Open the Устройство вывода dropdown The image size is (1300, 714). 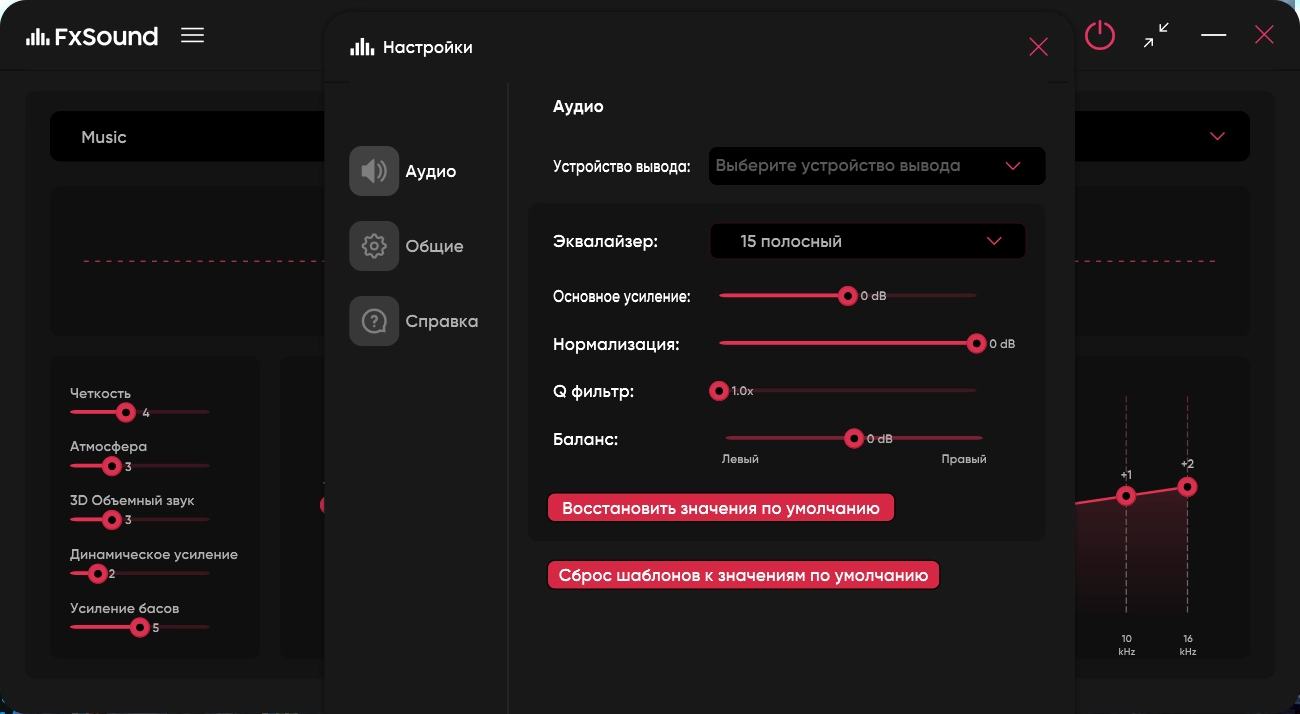(x=877, y=166)
